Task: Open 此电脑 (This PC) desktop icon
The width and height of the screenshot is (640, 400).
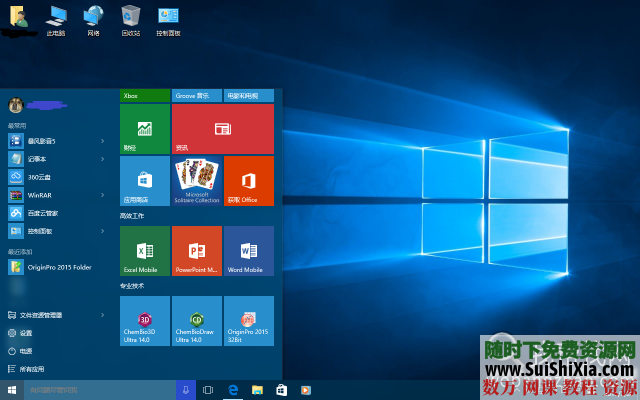Action: (x=56, y=21)
